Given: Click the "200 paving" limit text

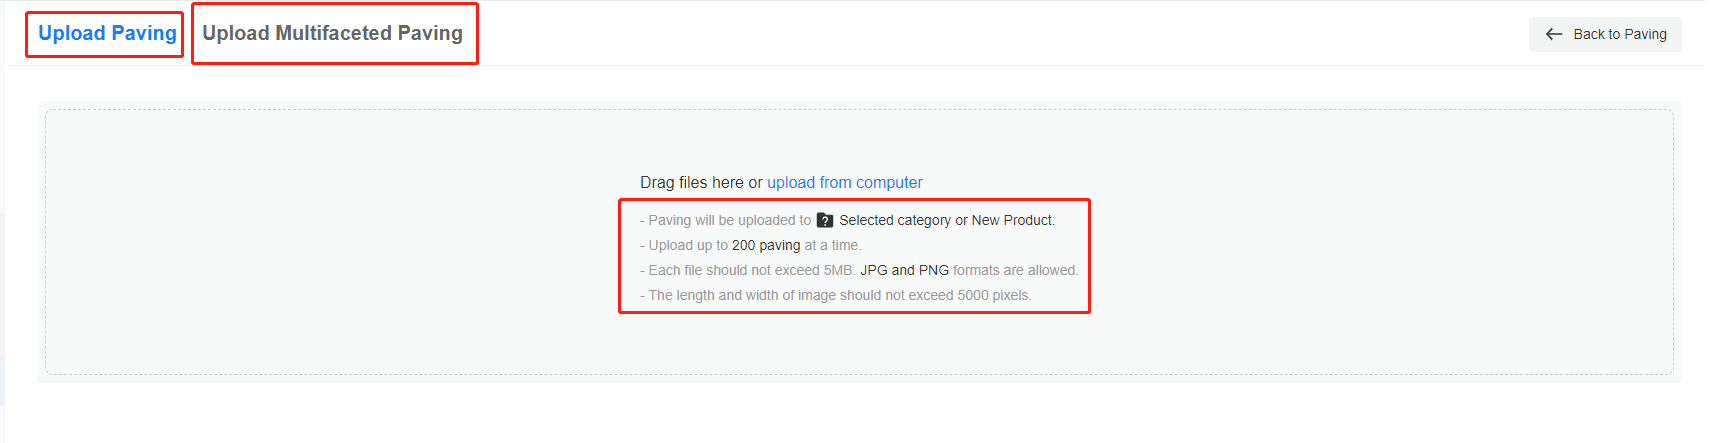Looking at the screenshot, I should [x=766, y=246].
